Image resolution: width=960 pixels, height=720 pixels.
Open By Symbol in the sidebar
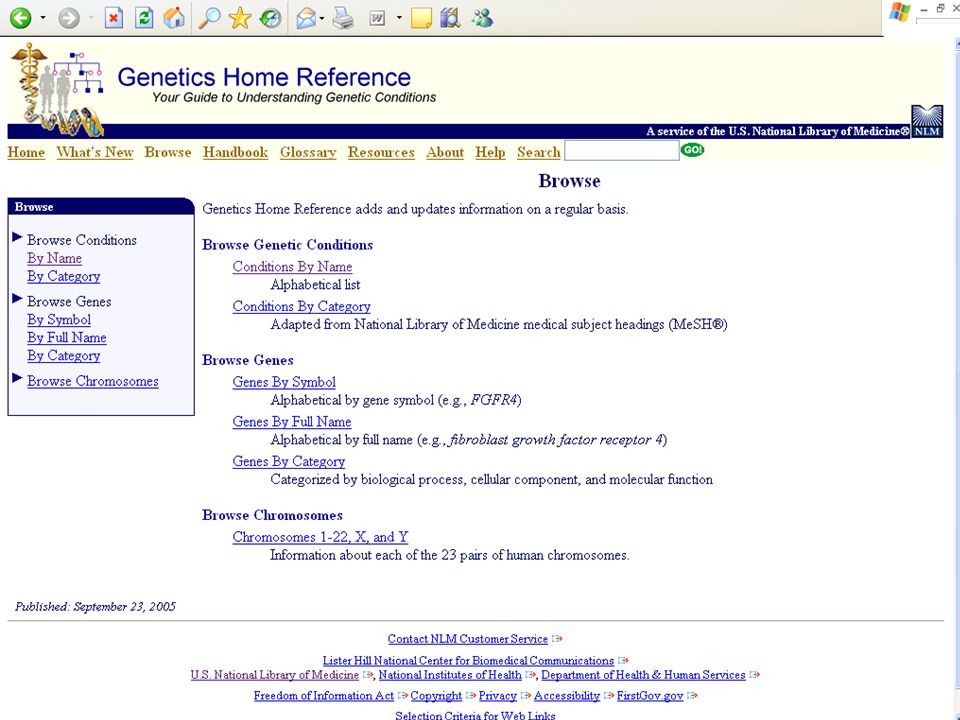(x=59, y=320)
